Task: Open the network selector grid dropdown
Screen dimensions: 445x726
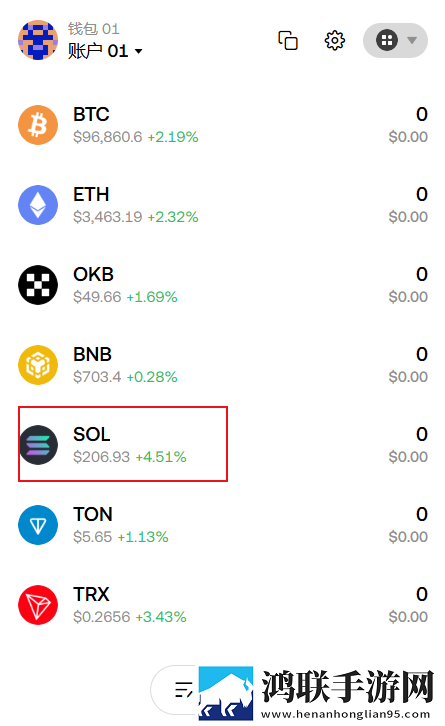Action: pos(395,40)
